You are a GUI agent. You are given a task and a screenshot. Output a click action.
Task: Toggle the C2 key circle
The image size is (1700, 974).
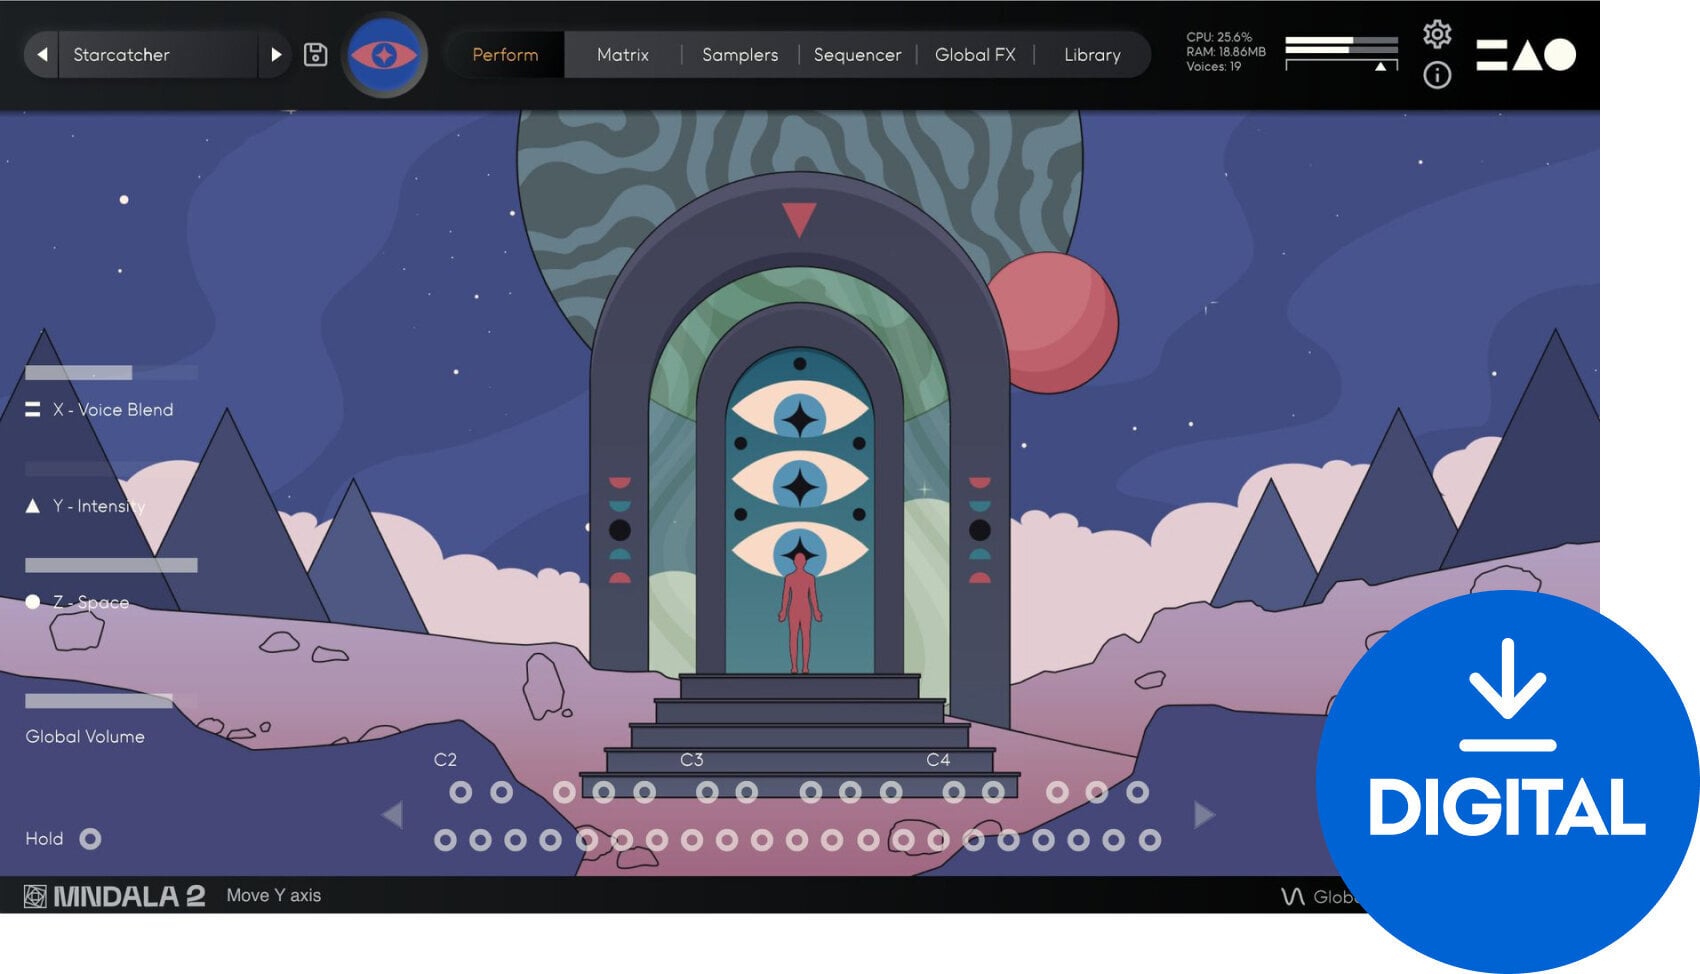pos(445,840)
